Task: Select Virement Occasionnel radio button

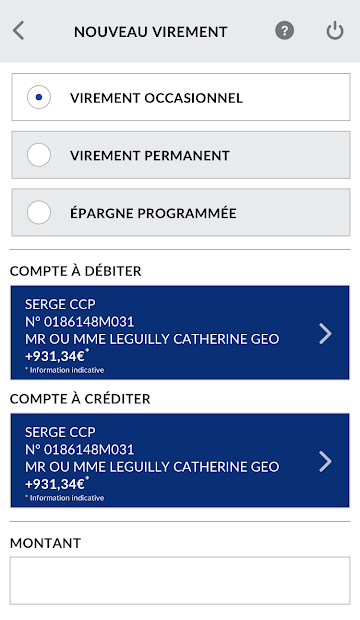Action: (x=39, y=97)
